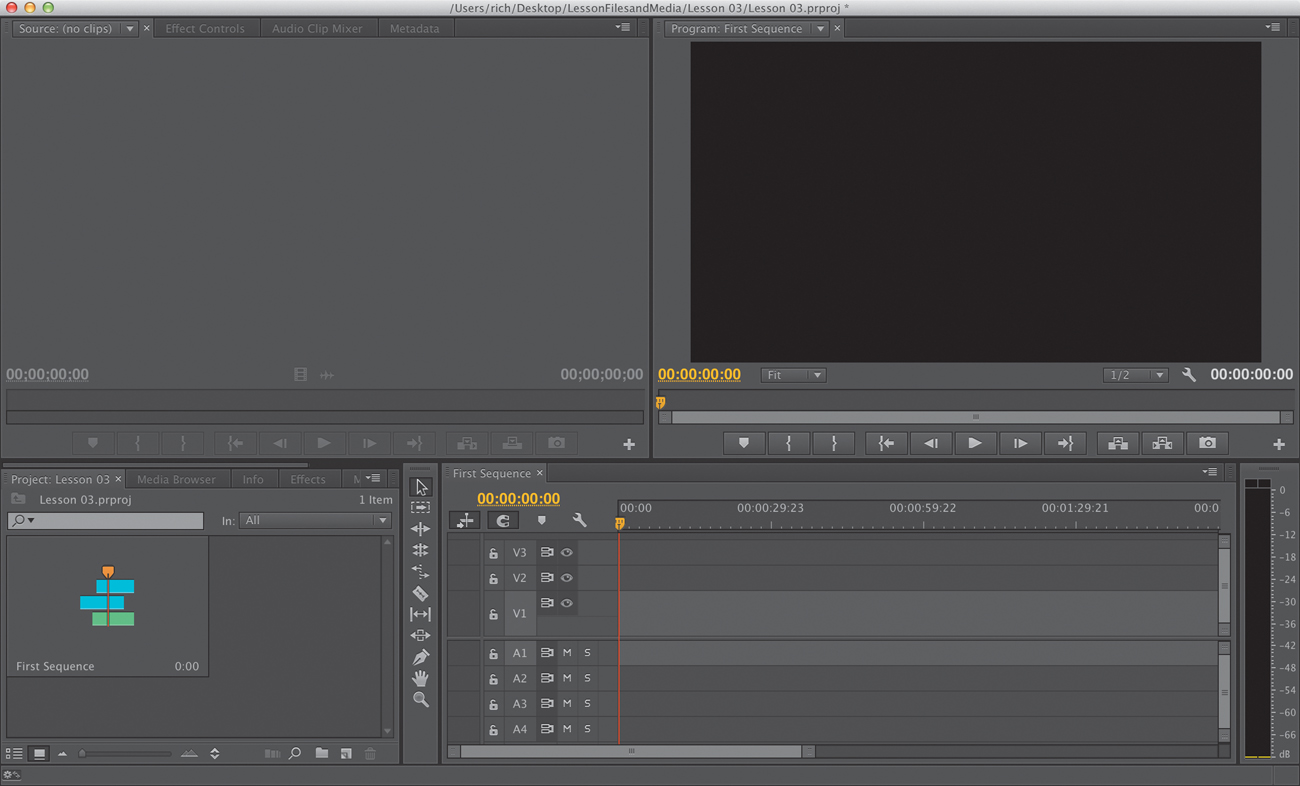
Task: Mute audio track A1
Action: (567, 653)
